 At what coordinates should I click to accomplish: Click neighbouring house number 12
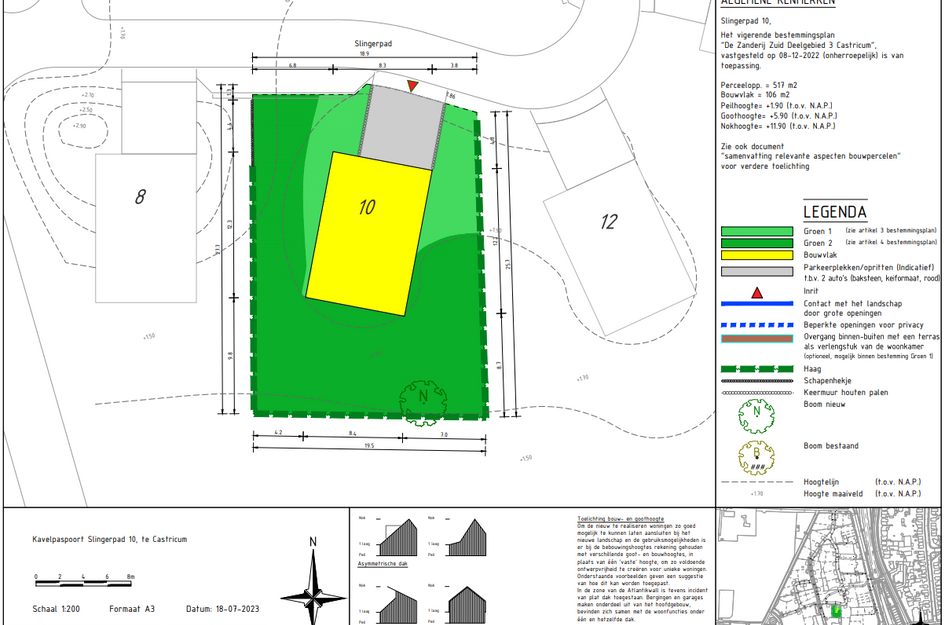[x=609, y=222]
